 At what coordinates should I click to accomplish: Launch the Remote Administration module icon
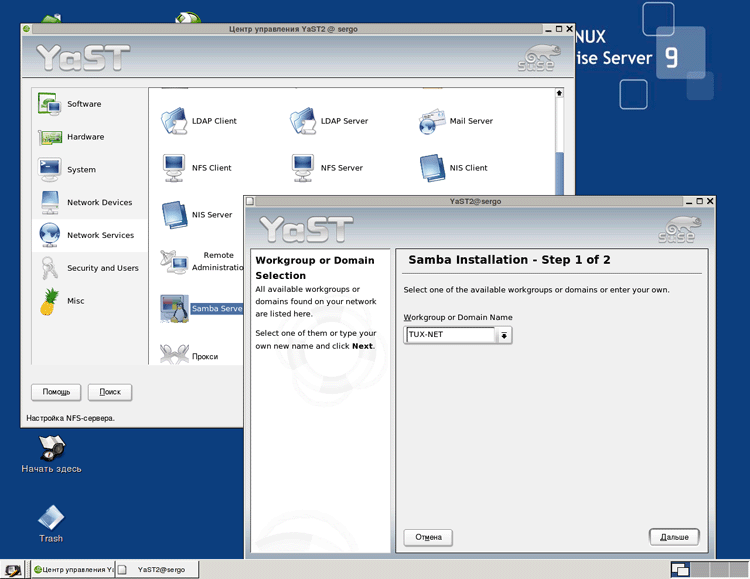(174, 262)
